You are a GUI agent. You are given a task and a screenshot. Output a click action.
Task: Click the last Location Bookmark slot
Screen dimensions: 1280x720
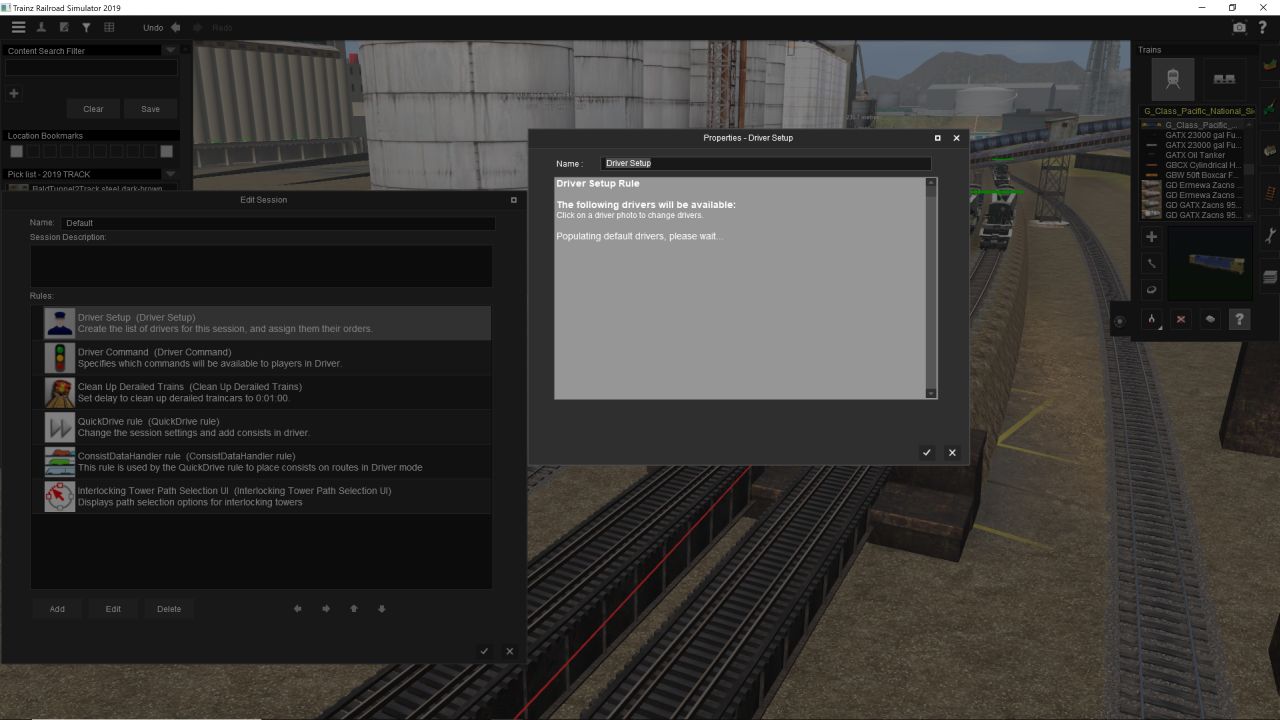[166, 151]
